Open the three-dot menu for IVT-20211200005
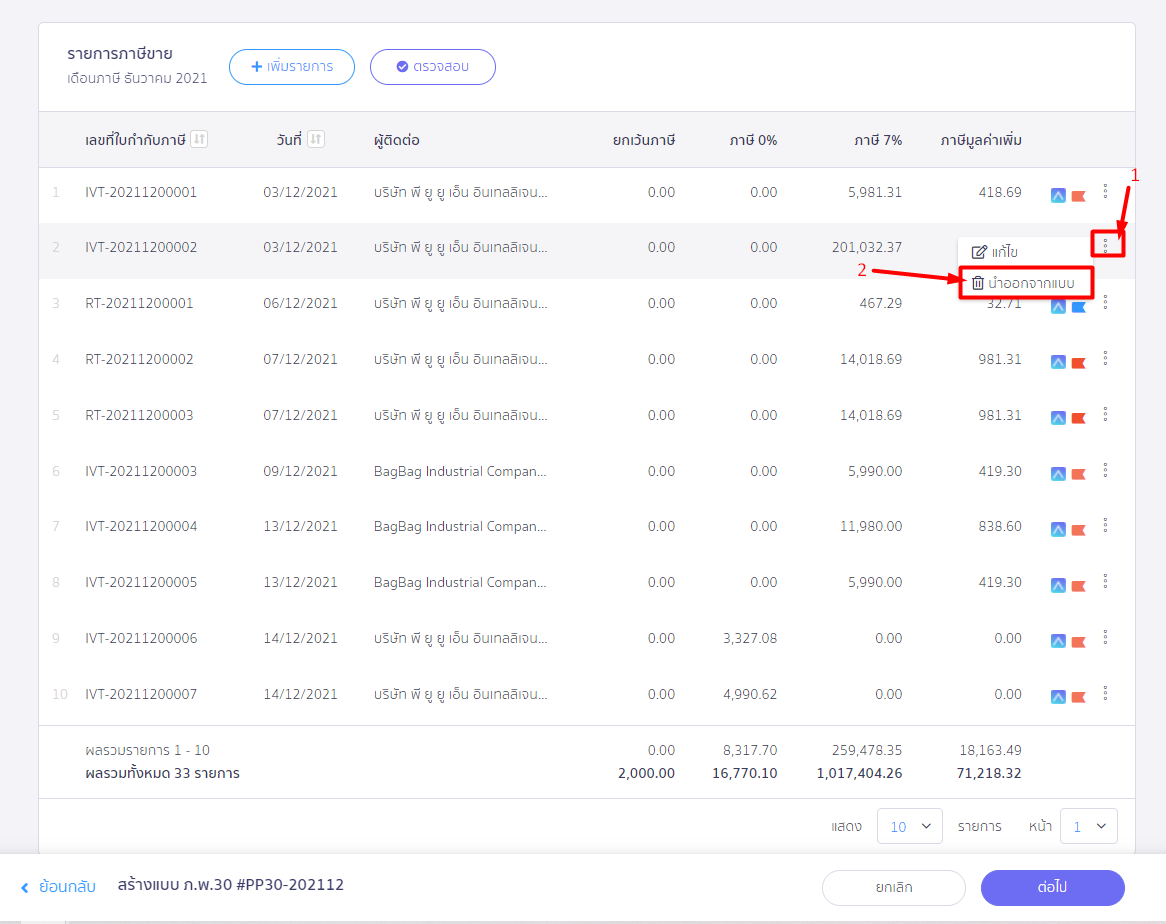Viewport: 1166px width, 924px height. [1105, 581]
